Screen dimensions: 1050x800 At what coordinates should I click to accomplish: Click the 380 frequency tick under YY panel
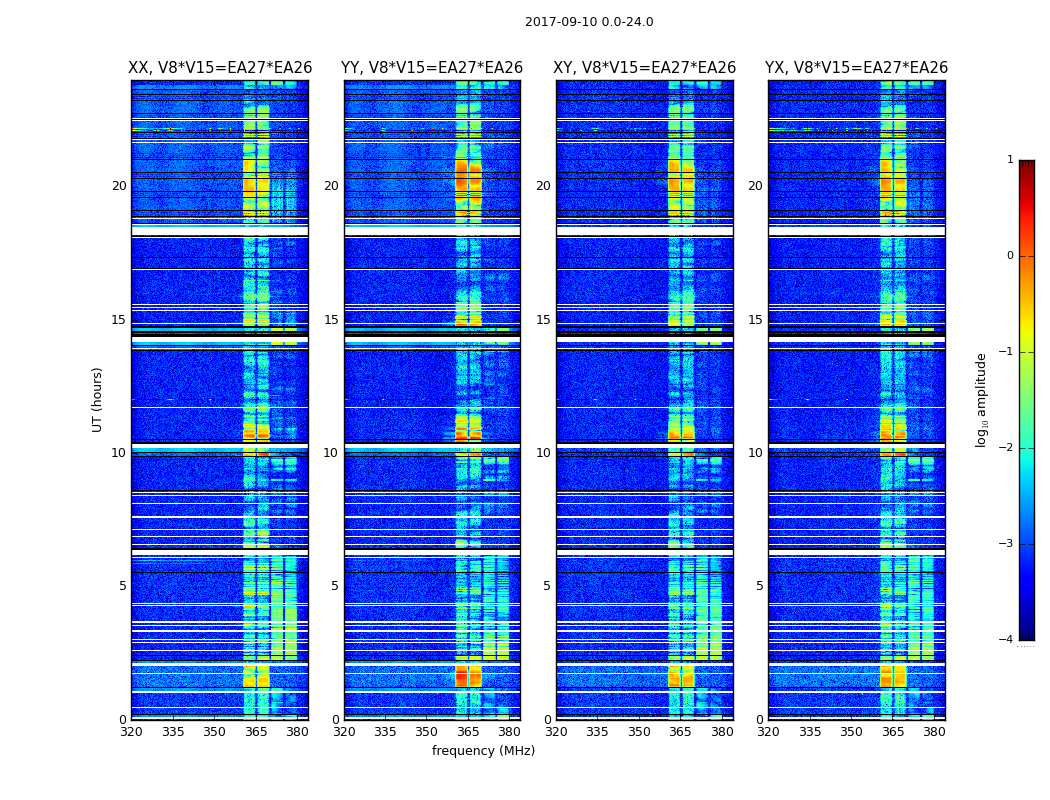[510, 732]
